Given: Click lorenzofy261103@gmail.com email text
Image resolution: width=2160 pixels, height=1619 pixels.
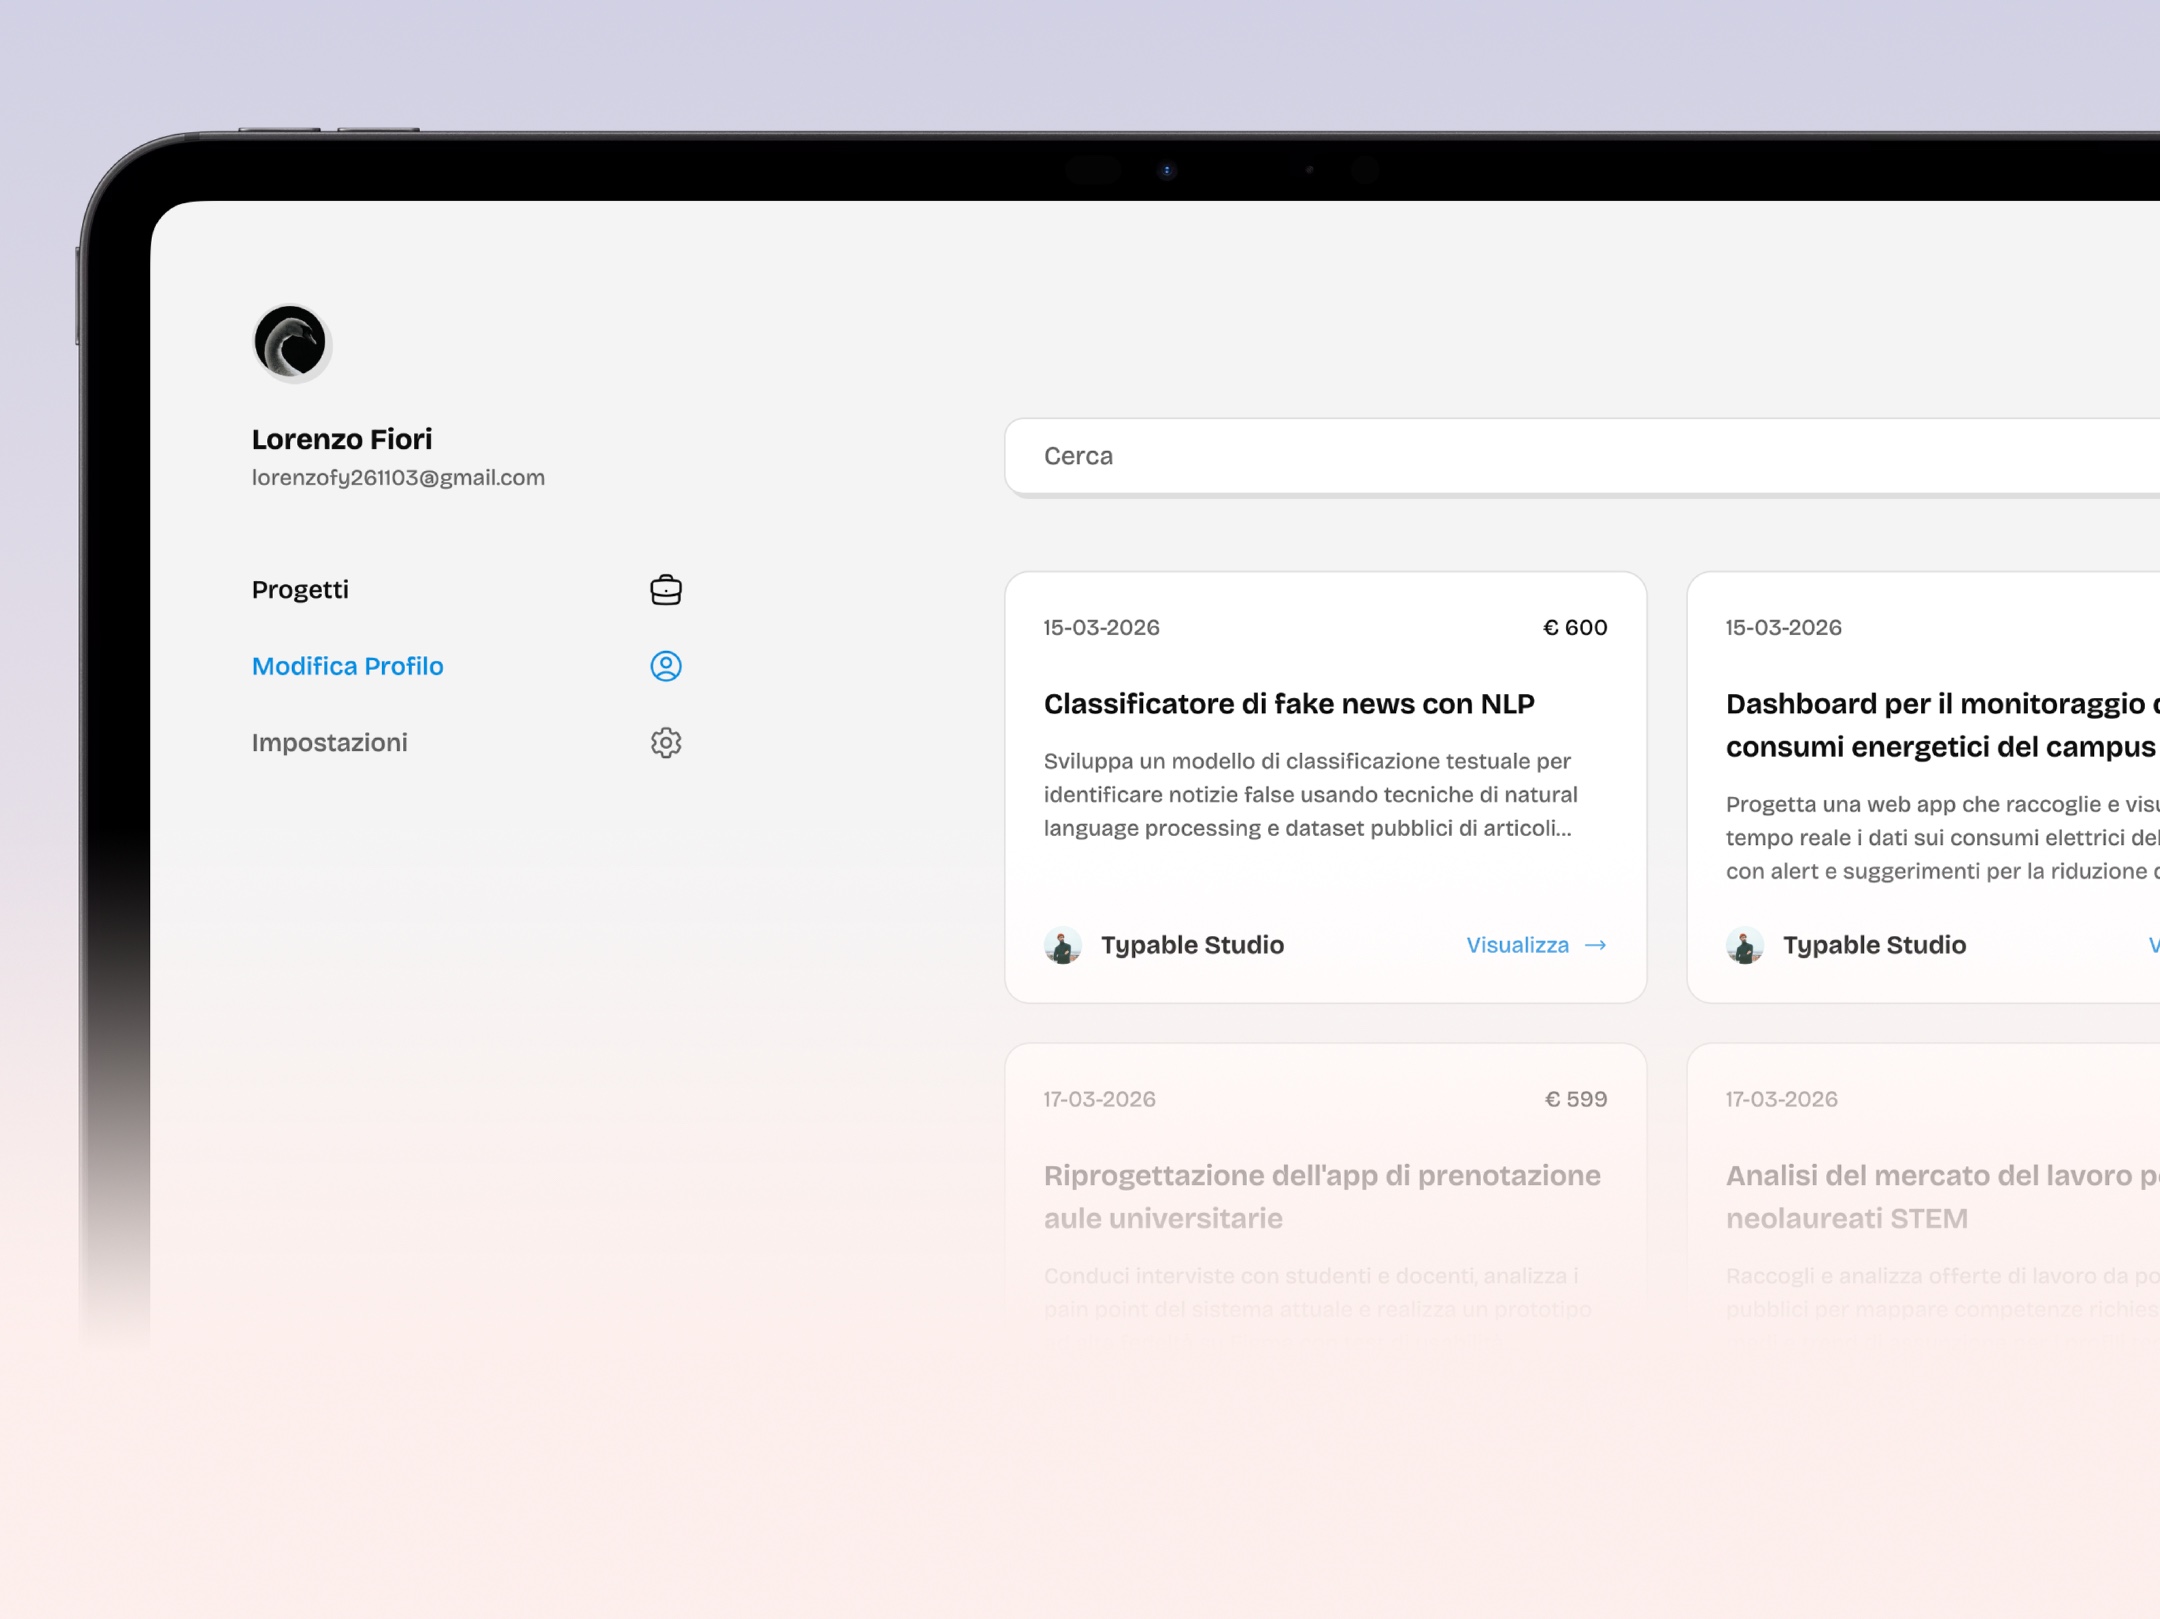Looking at the screenshot, I should [398, 478].
